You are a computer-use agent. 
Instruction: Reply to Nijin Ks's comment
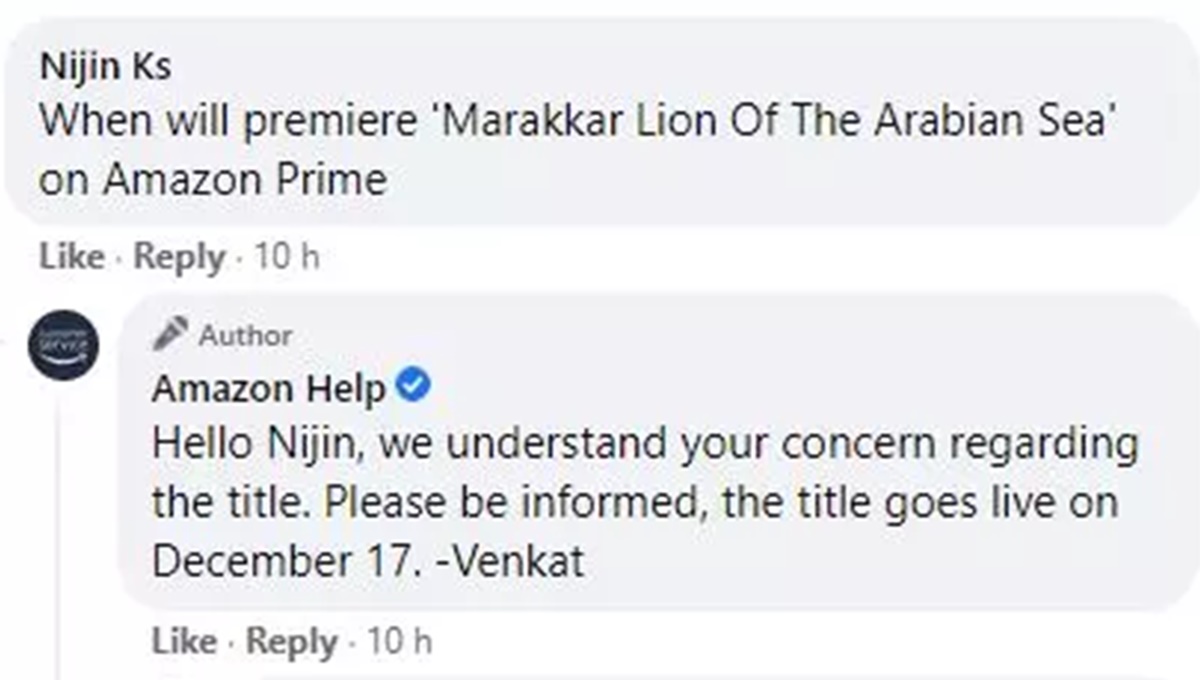click(x=179, y=257)
